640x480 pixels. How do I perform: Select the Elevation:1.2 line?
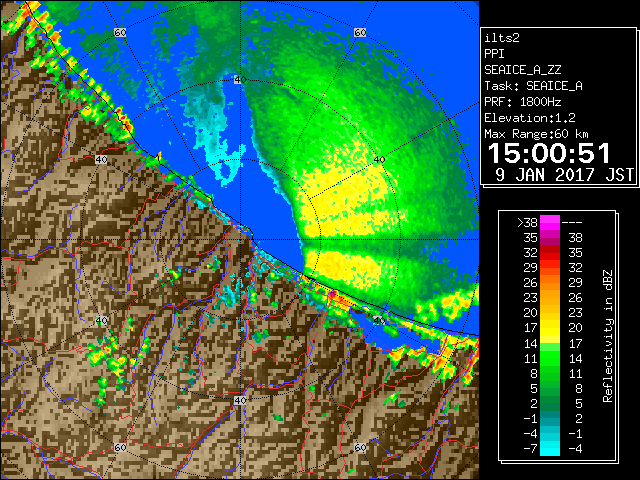pyautogui.click(x=529, y=118)
